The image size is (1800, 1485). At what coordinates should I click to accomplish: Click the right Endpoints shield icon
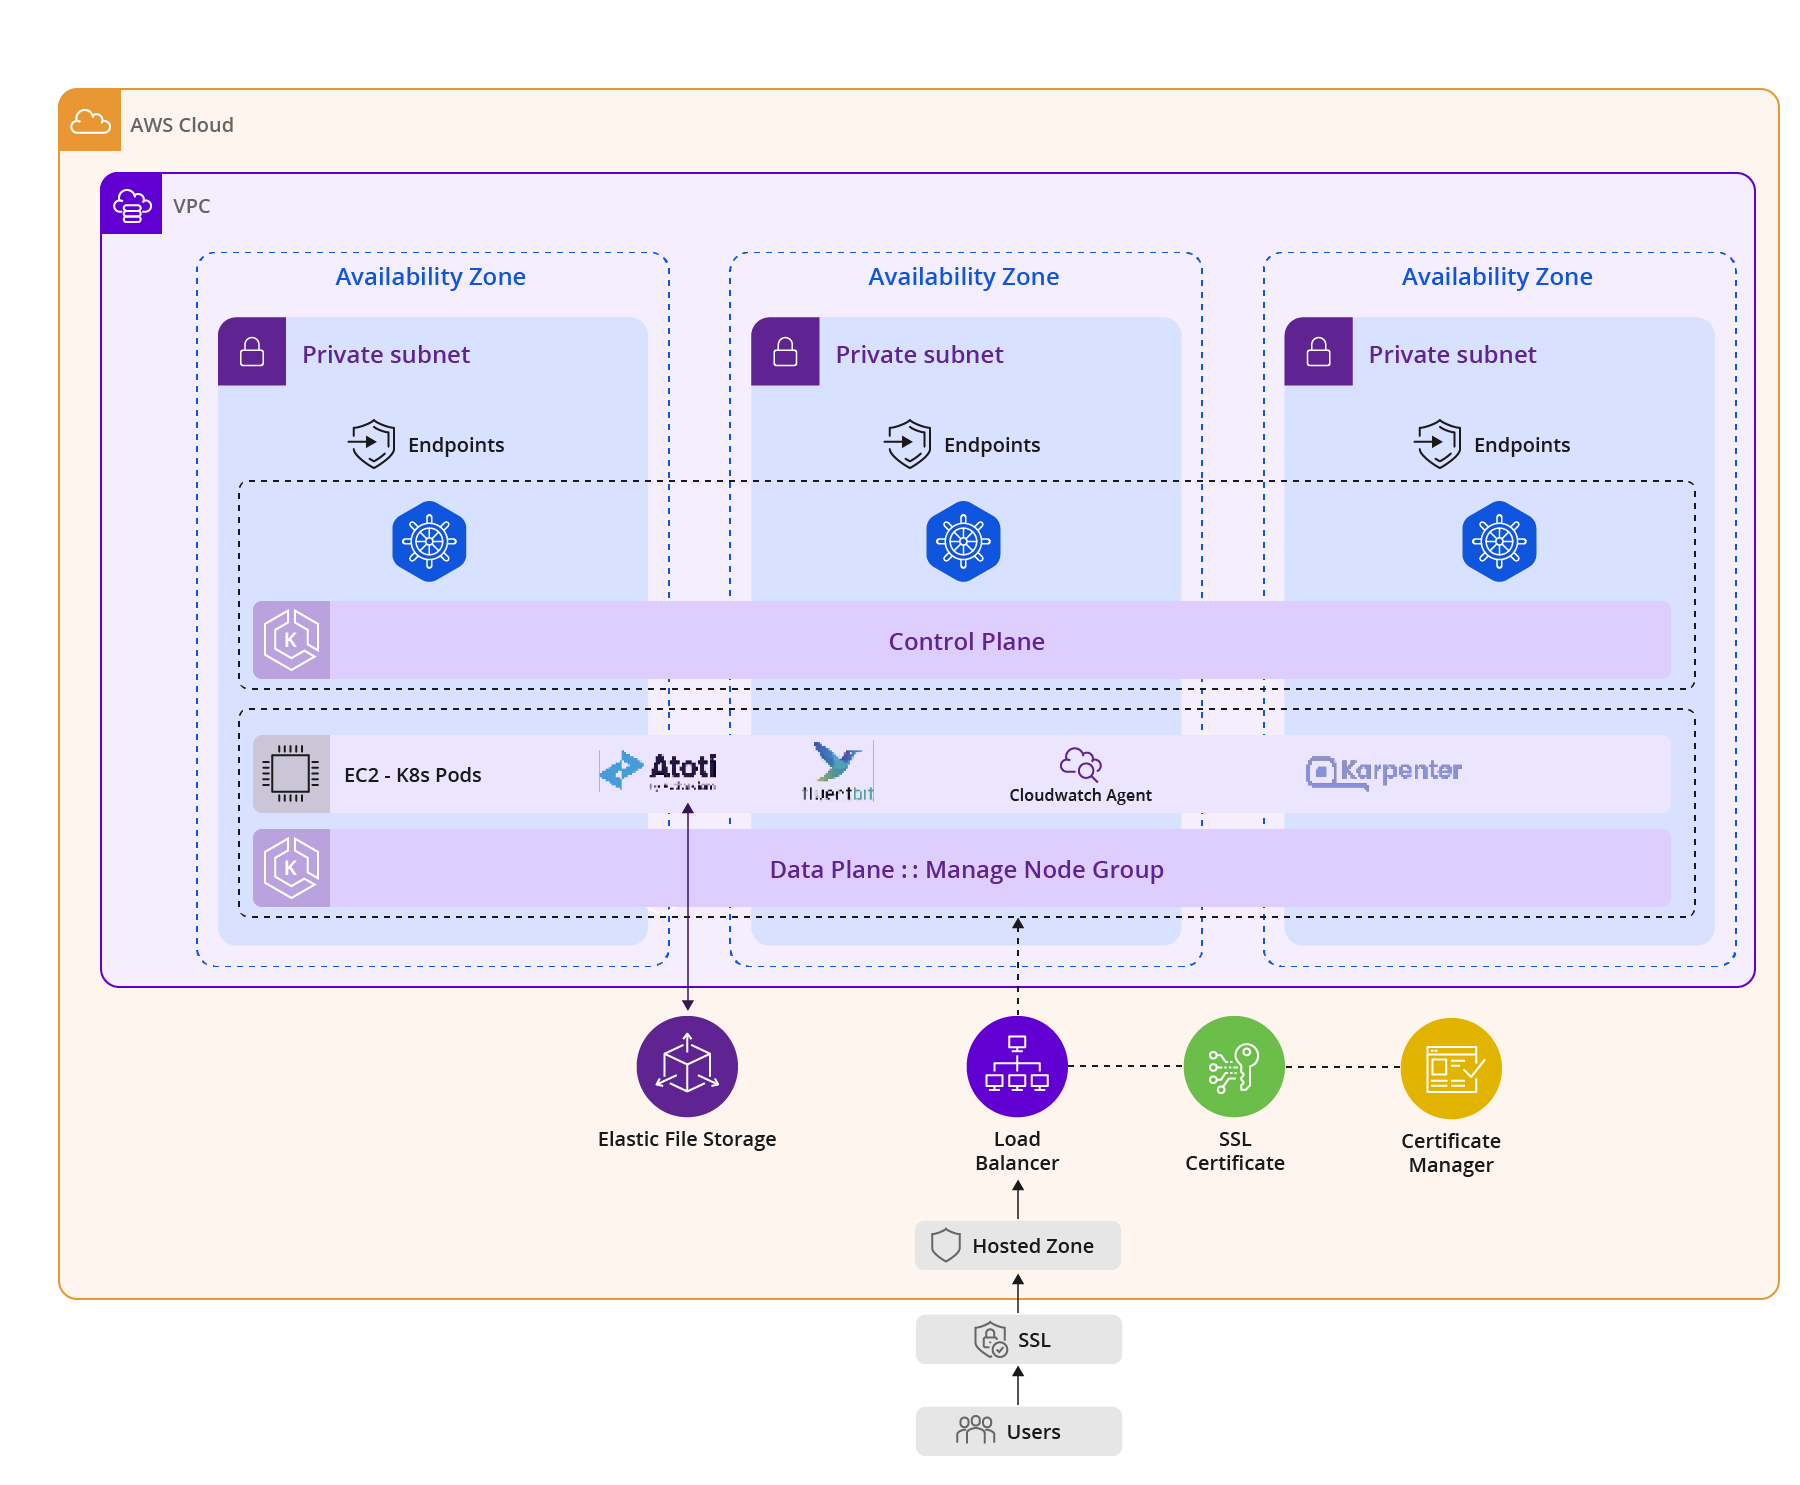tap(1438, 444)
